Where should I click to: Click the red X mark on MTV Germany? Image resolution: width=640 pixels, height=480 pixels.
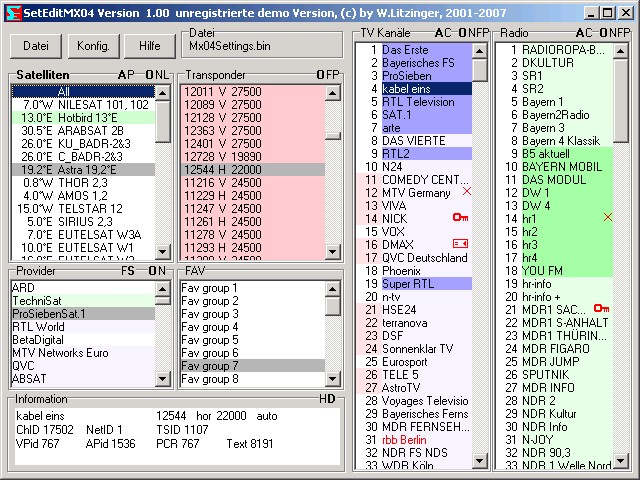467,191
